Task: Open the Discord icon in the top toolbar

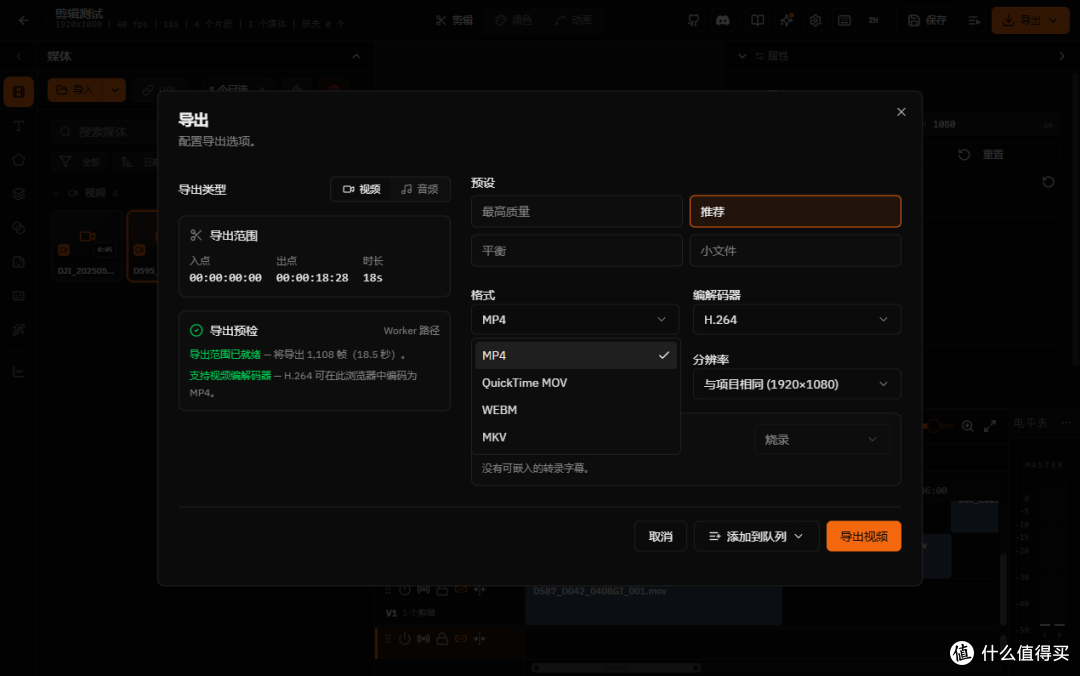Action: click(x=723, y=20)
